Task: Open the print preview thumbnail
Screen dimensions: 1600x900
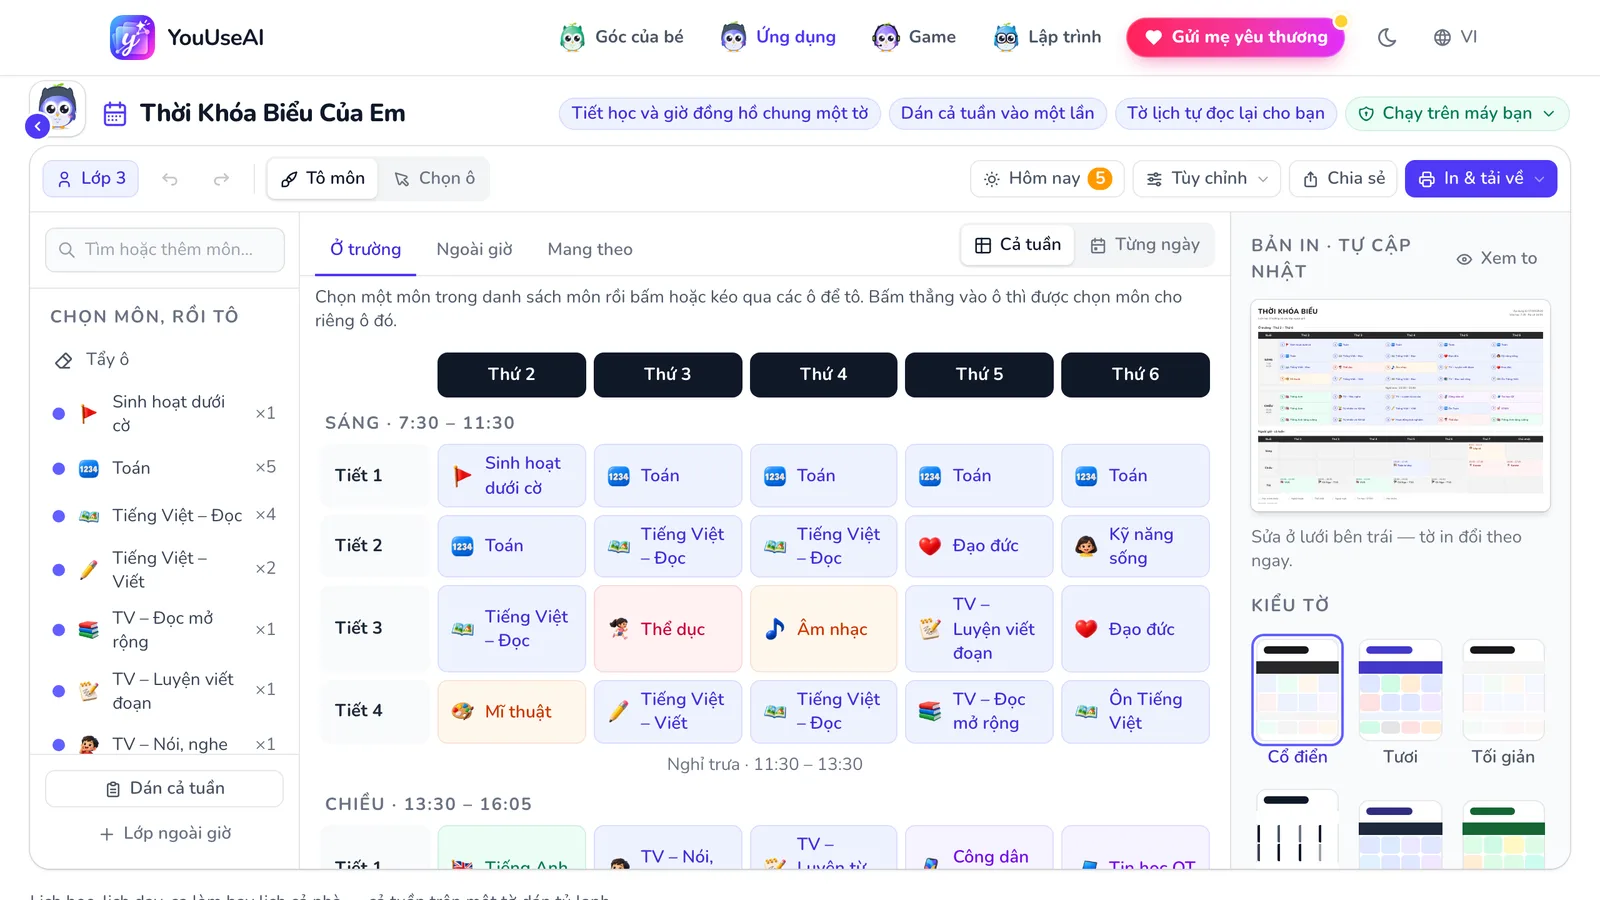Action: tap(1400, 406)
